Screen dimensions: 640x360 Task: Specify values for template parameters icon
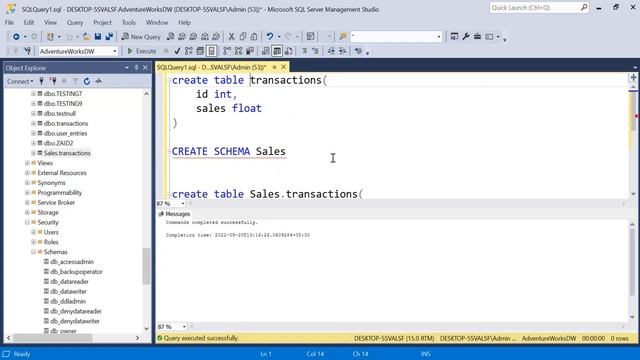point(358,51)
